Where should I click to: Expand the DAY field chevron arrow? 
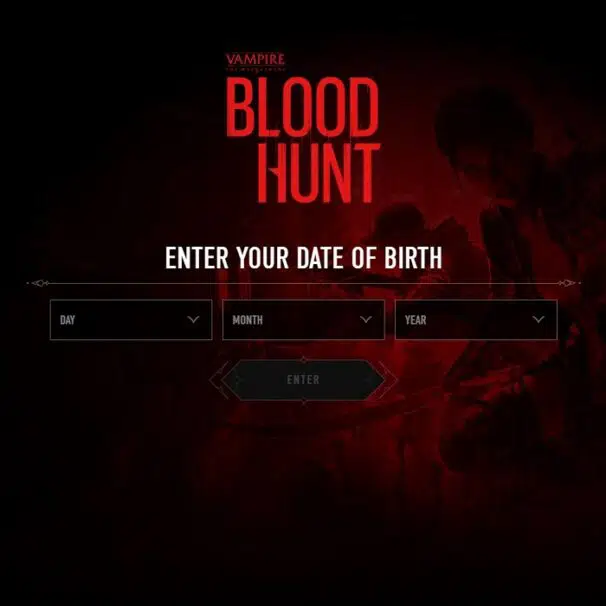[193, 320]
